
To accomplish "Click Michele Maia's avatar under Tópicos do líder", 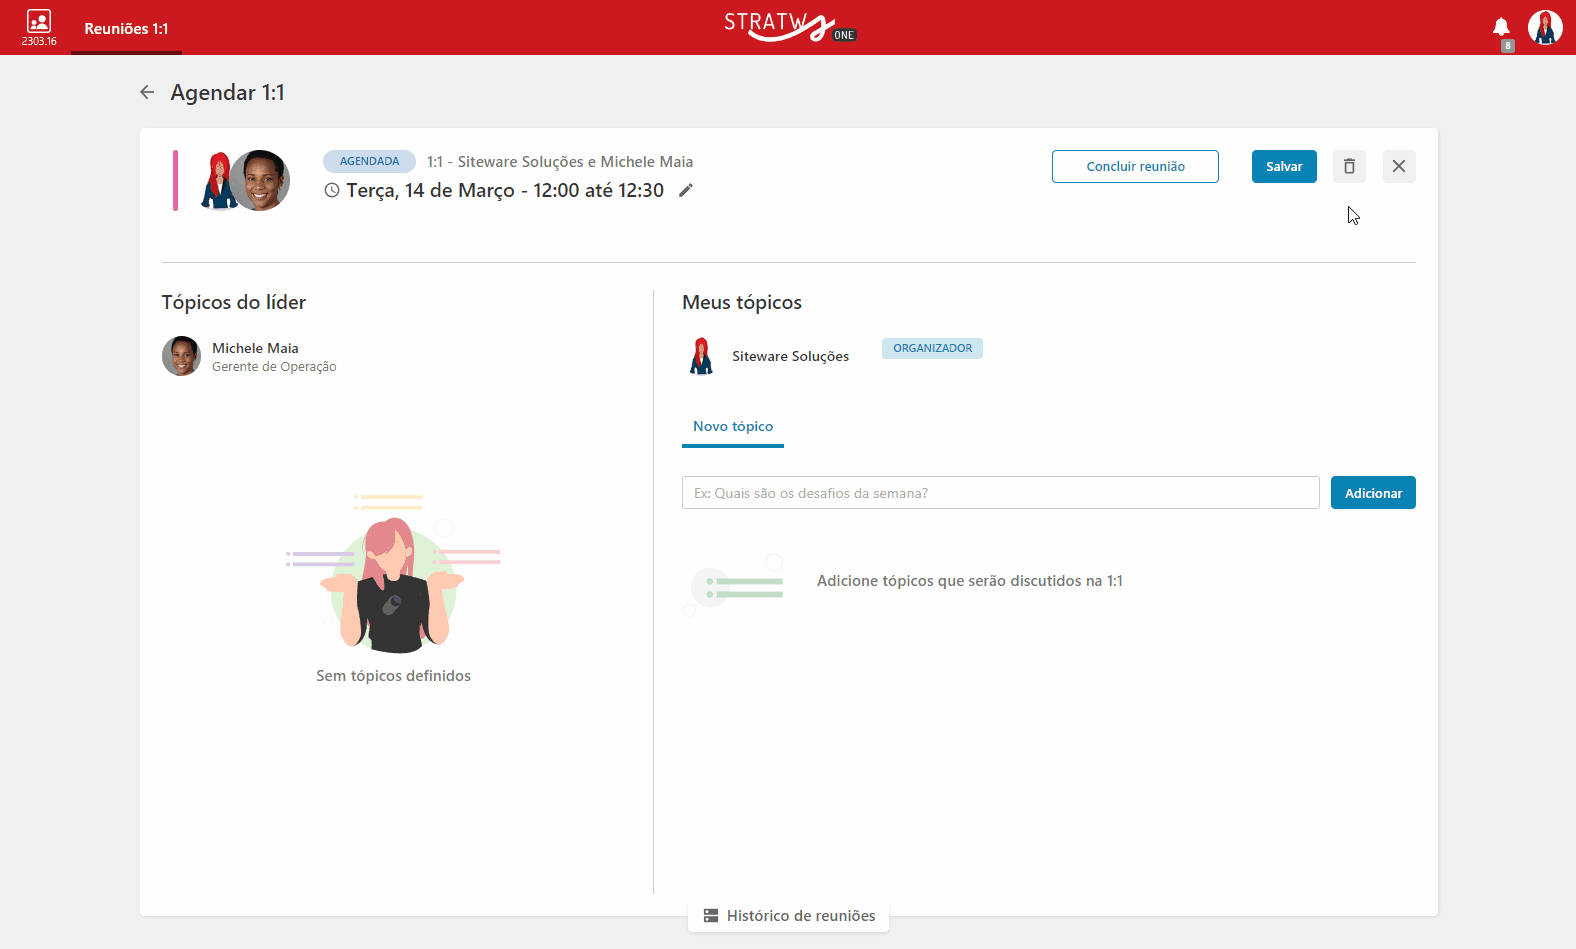I will point(181,356).
